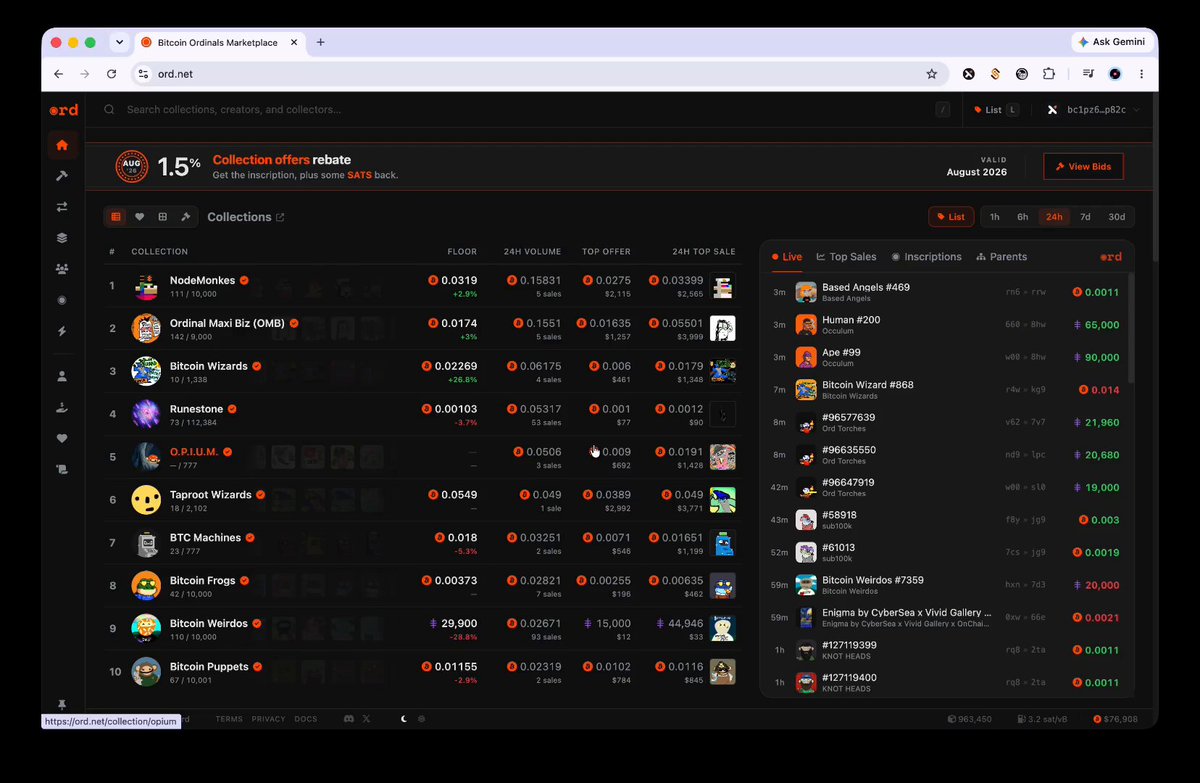Switch to table list view icon
Image resolution: width=1200 pixels, height=783 pixels.
click(116, 217)
